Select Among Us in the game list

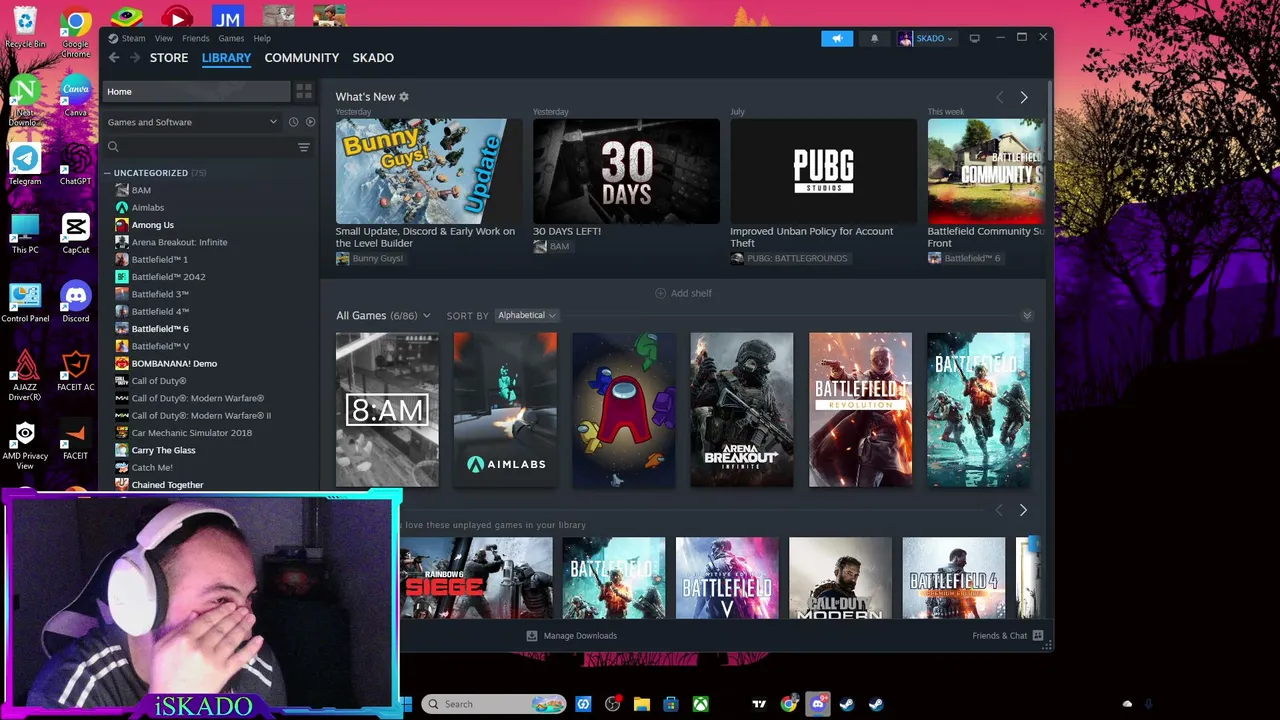(152, 225)
